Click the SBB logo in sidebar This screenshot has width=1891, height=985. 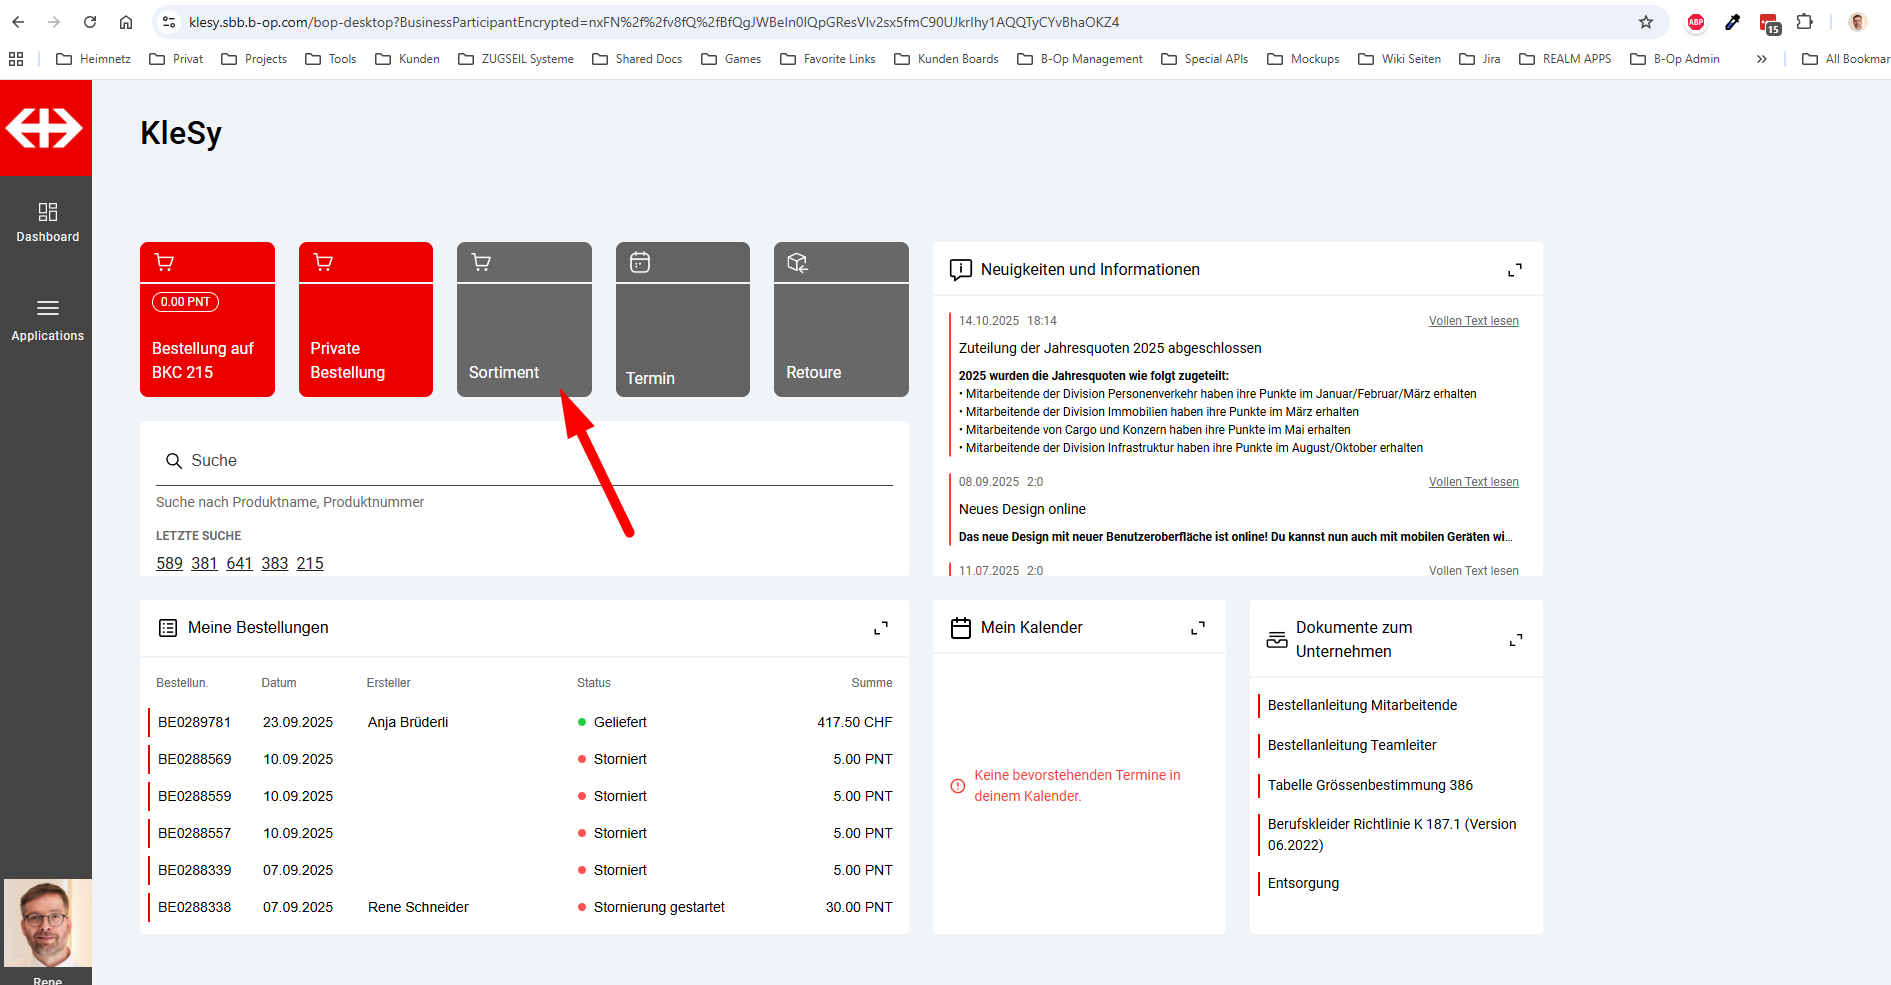tap(45, 128)
